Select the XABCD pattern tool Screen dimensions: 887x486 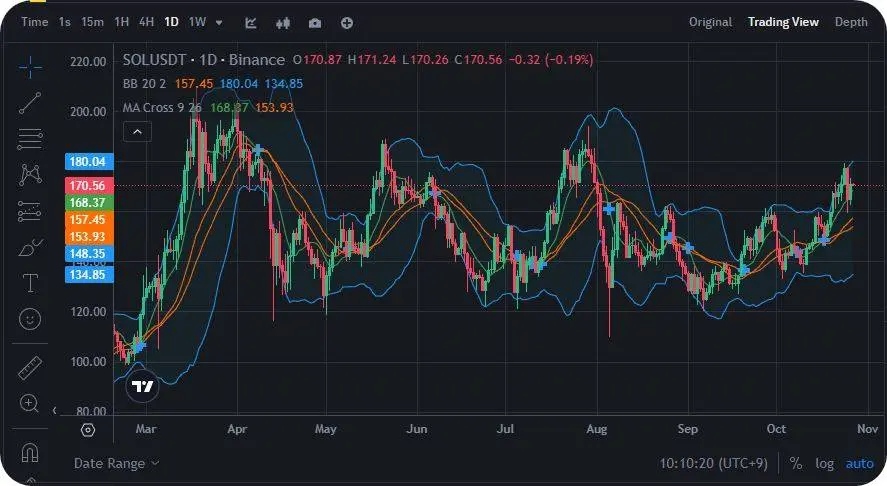pyautogui.click(x=30, y=174)
